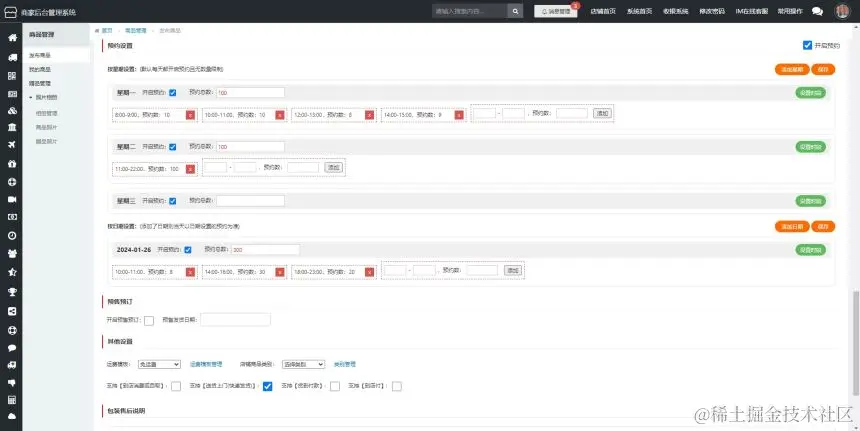This screenshot has height=431, width=860.
Task: Click the 预售发货日期 date field
Action: (235, 320)
